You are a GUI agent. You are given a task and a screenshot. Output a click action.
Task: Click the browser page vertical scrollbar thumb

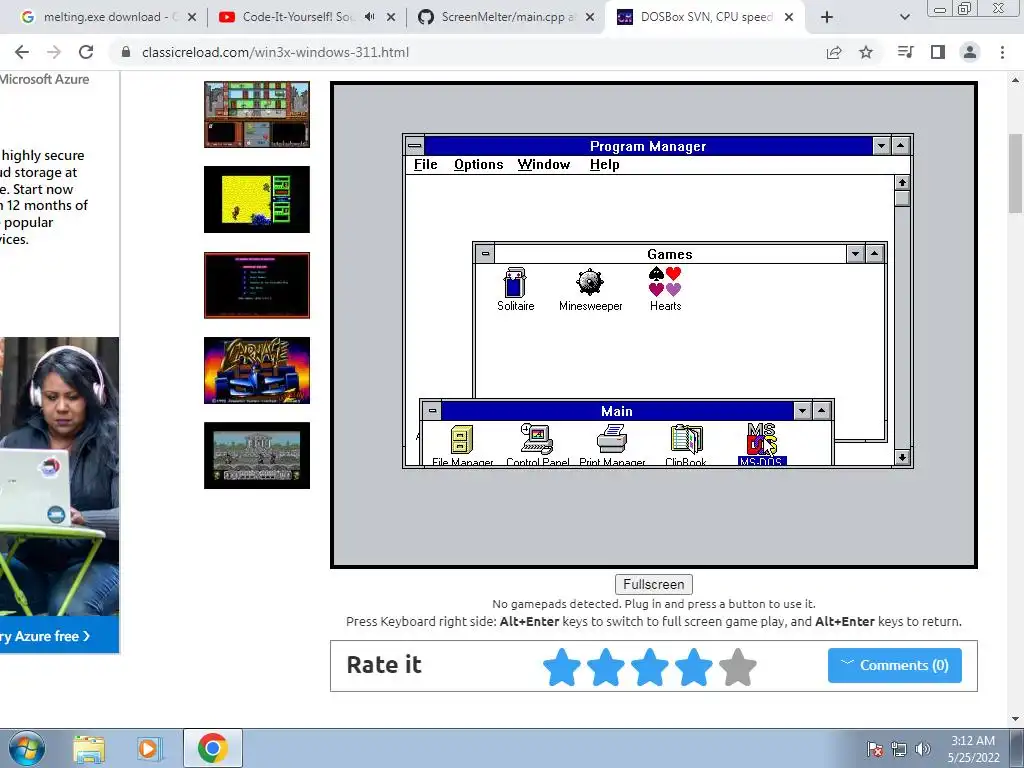point(1016,173)
